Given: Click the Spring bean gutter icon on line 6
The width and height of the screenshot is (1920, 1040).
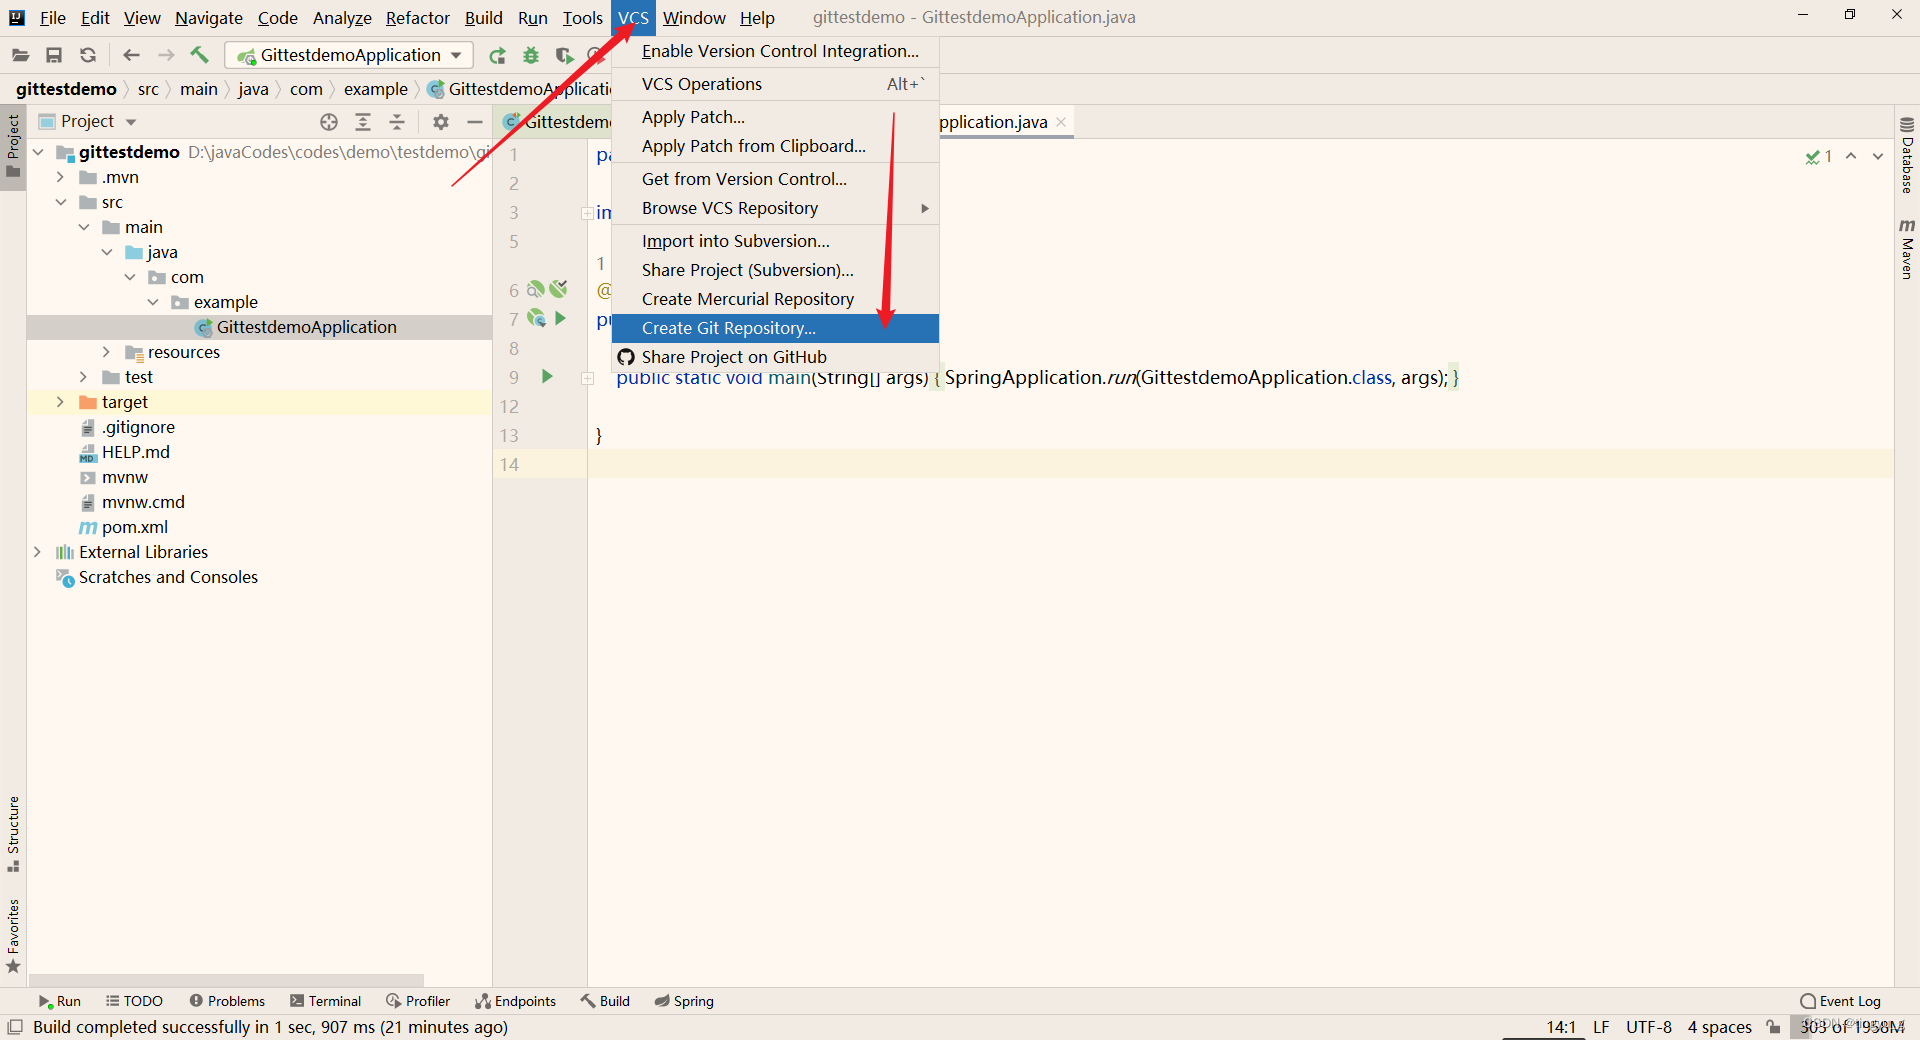Looking at the screenshot, I should coord(536,290).
